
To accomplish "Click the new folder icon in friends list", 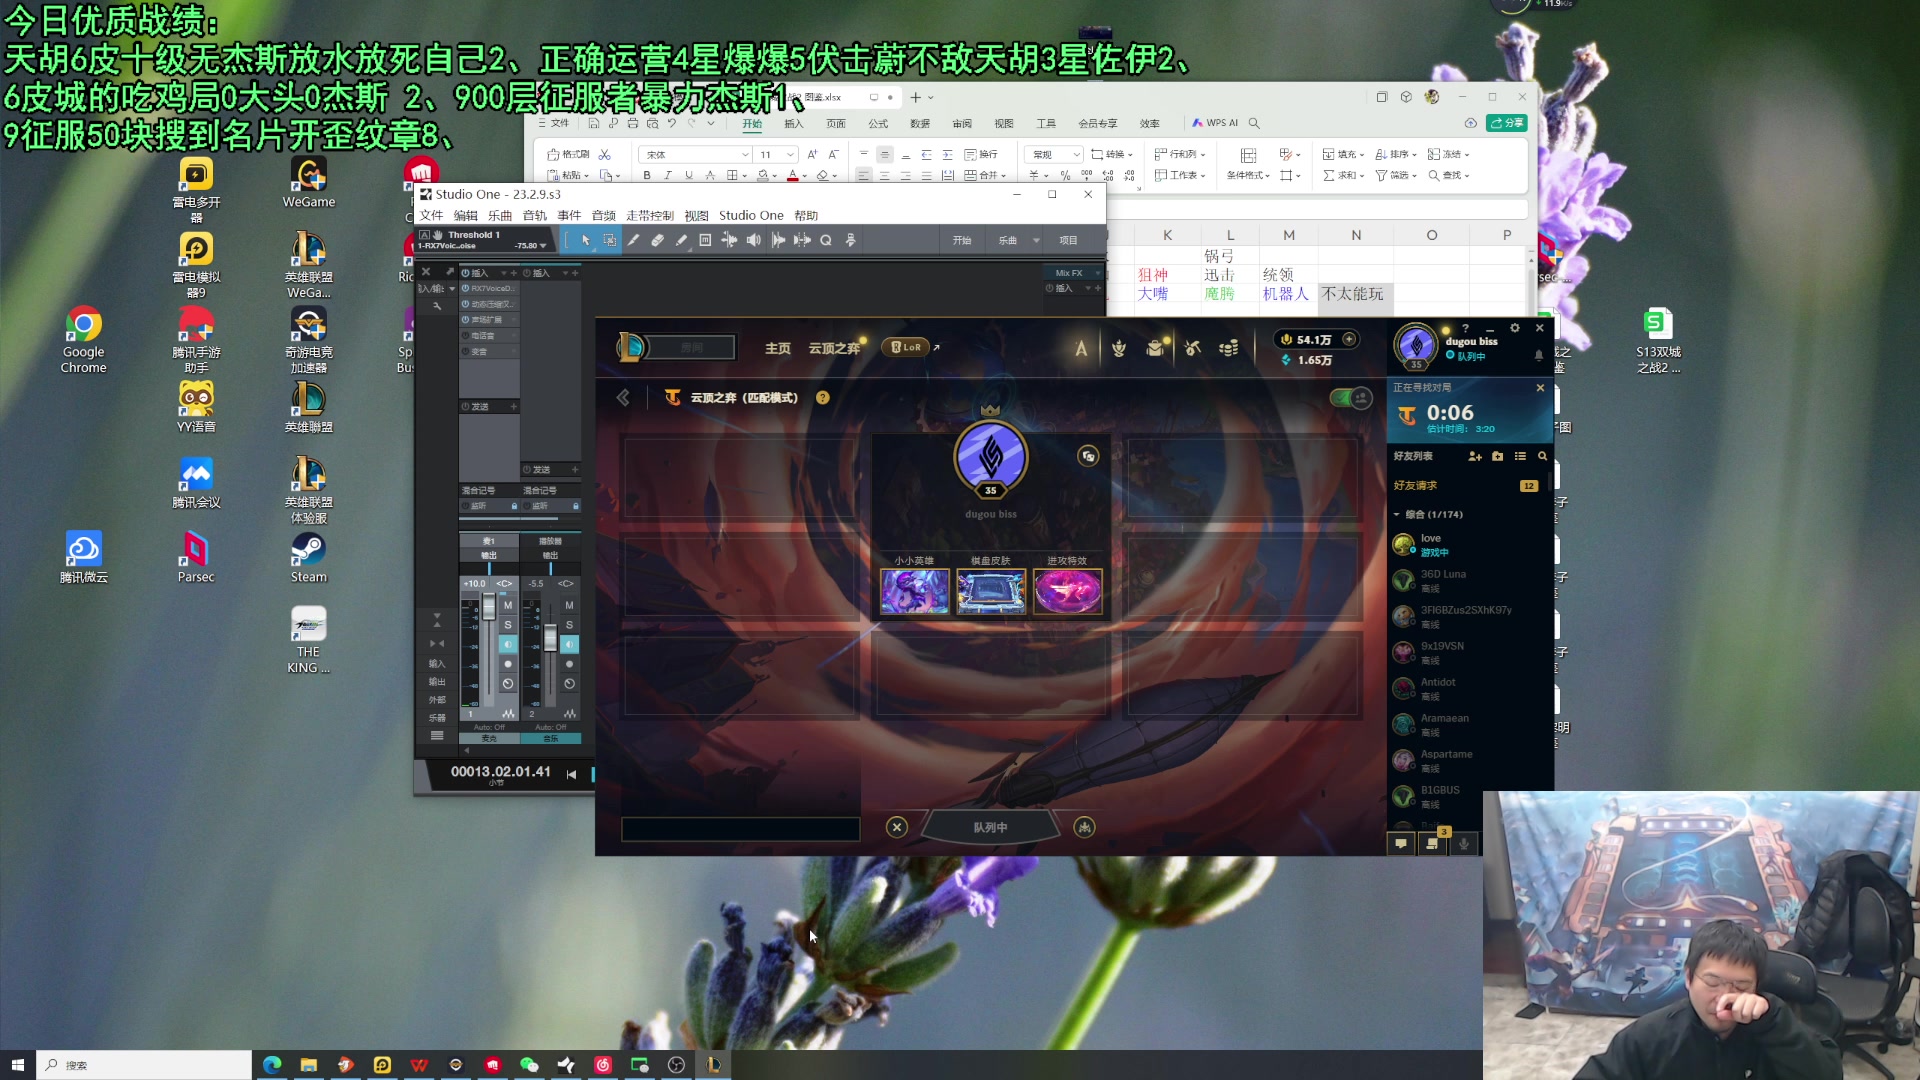I will point(1497,456).
